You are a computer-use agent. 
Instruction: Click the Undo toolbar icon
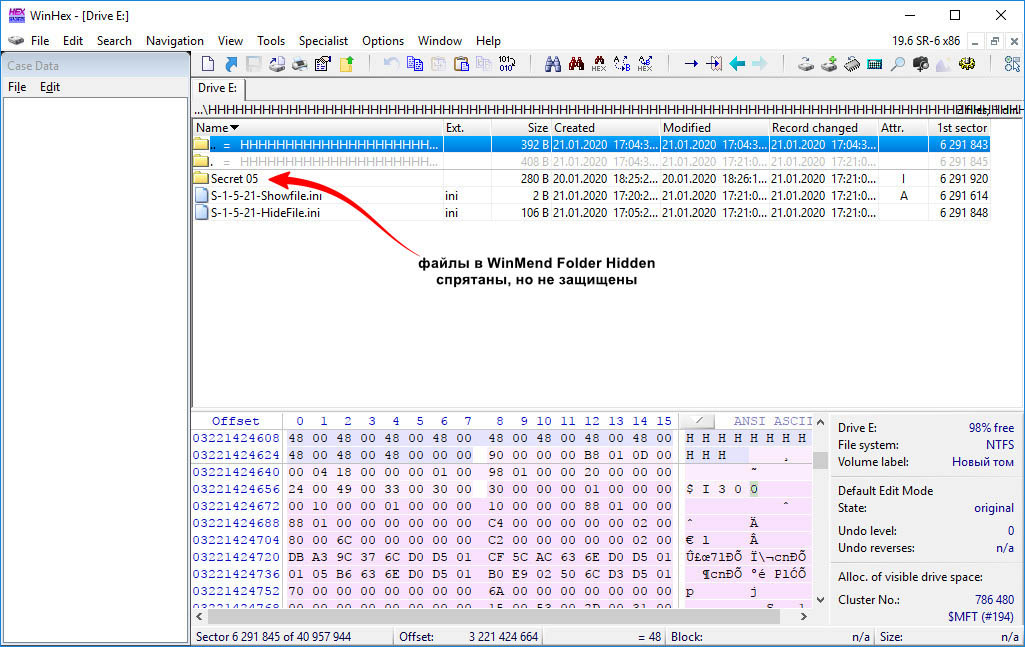point(391,63)
